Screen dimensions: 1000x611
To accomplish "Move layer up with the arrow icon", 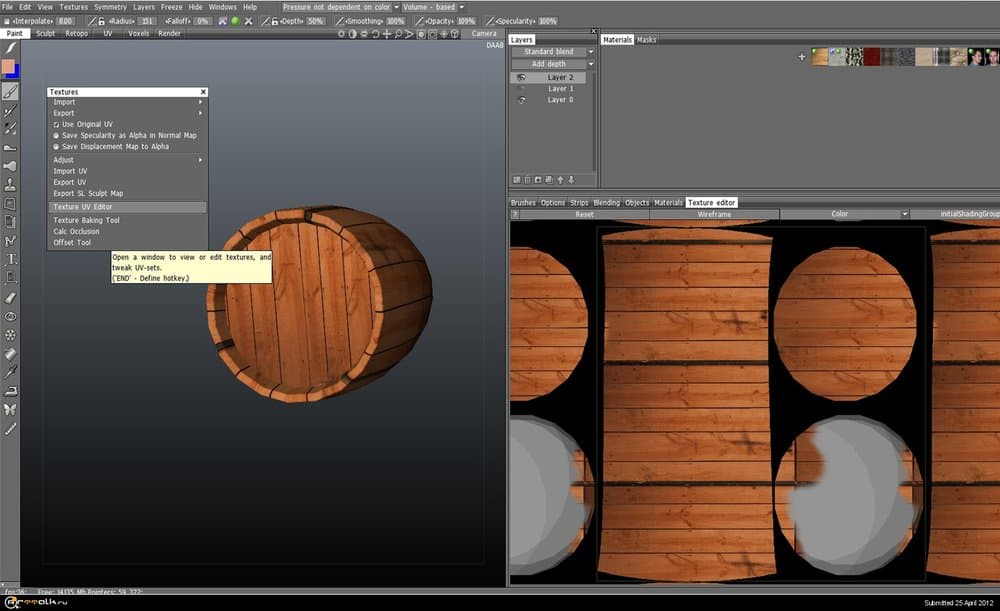I will (560, 180).
